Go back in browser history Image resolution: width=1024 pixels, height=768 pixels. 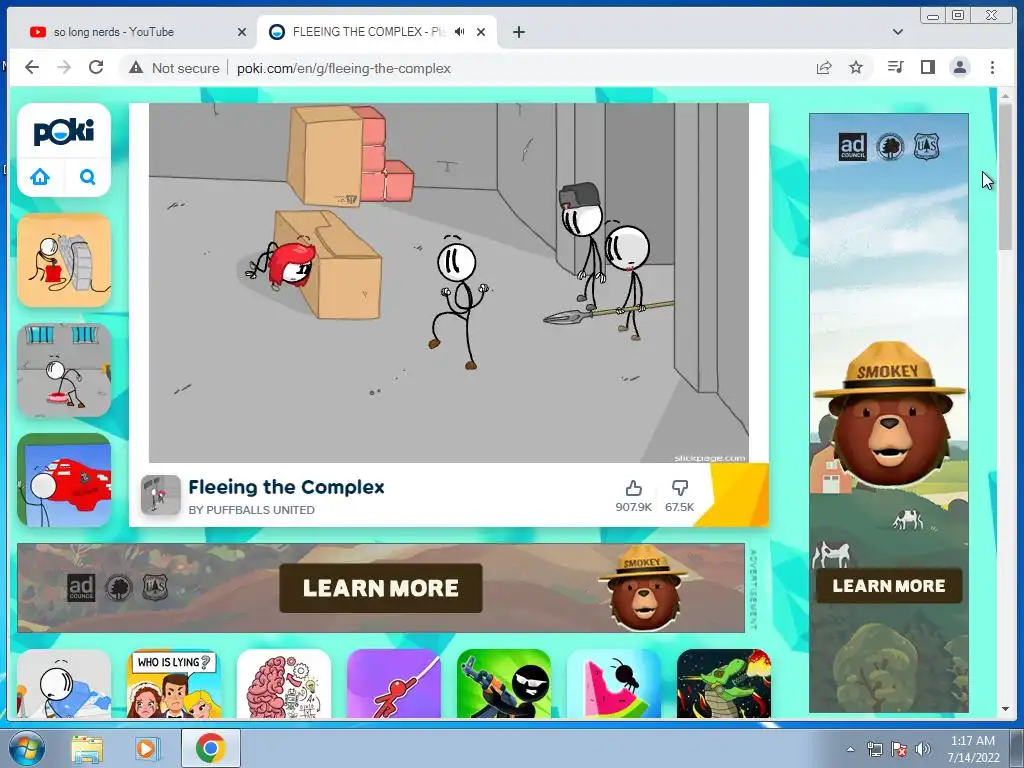tap(32, 67)
